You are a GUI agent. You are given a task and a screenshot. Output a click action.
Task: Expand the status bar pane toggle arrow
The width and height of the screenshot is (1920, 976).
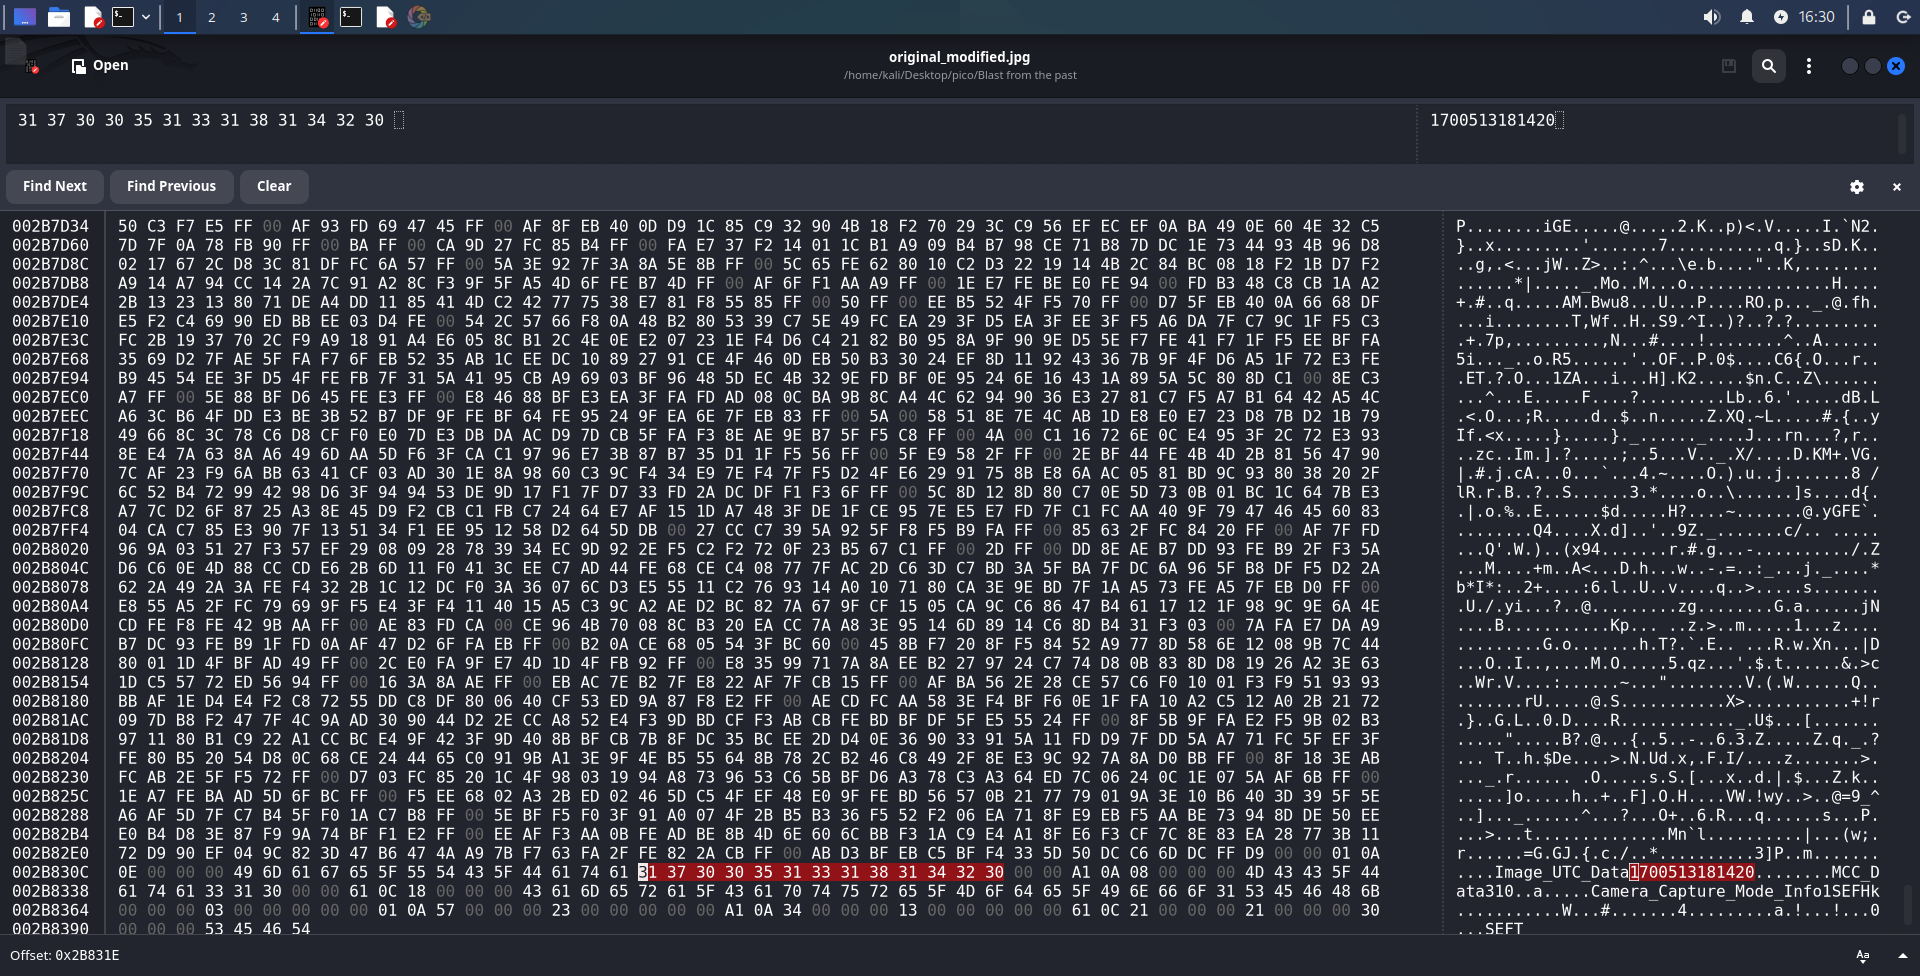point(1902,956)
